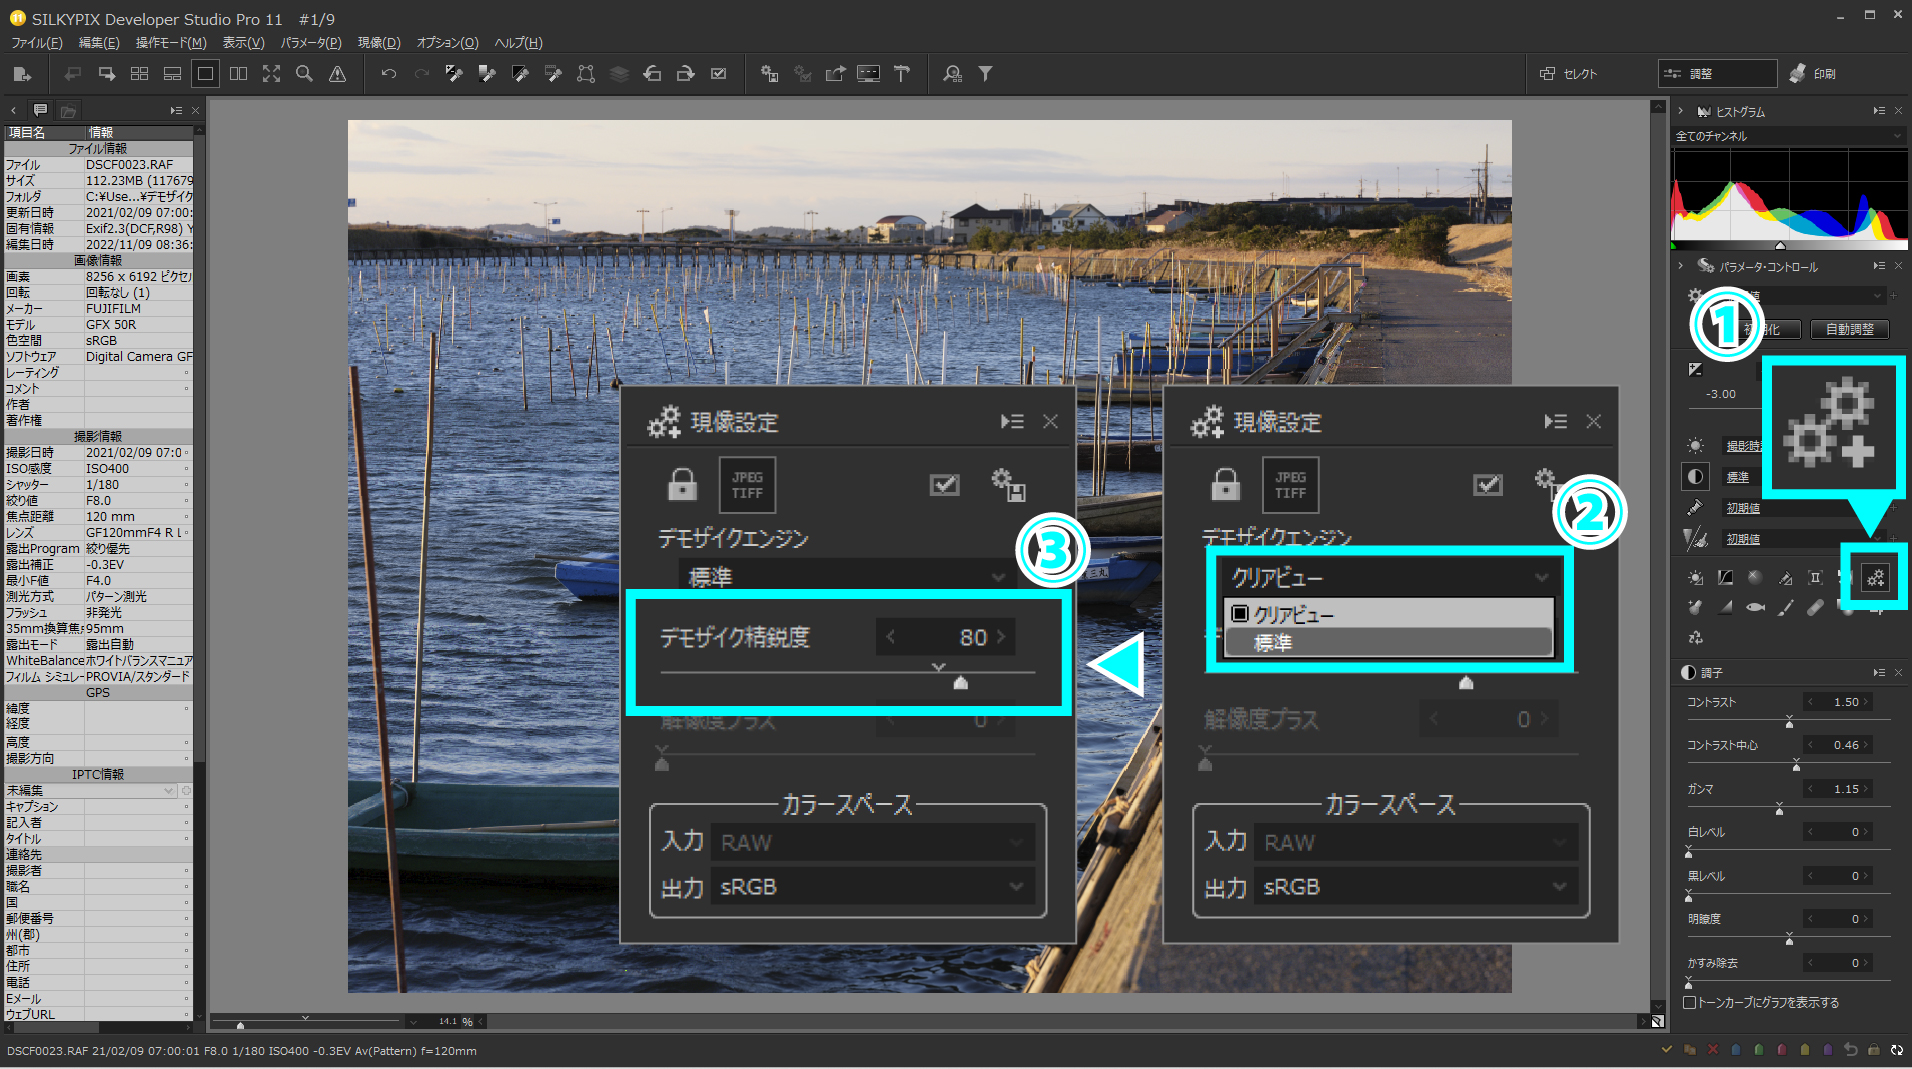Click the development settings save icon in toolbar
1912x1069 pixels.
(x=769, y=74)
